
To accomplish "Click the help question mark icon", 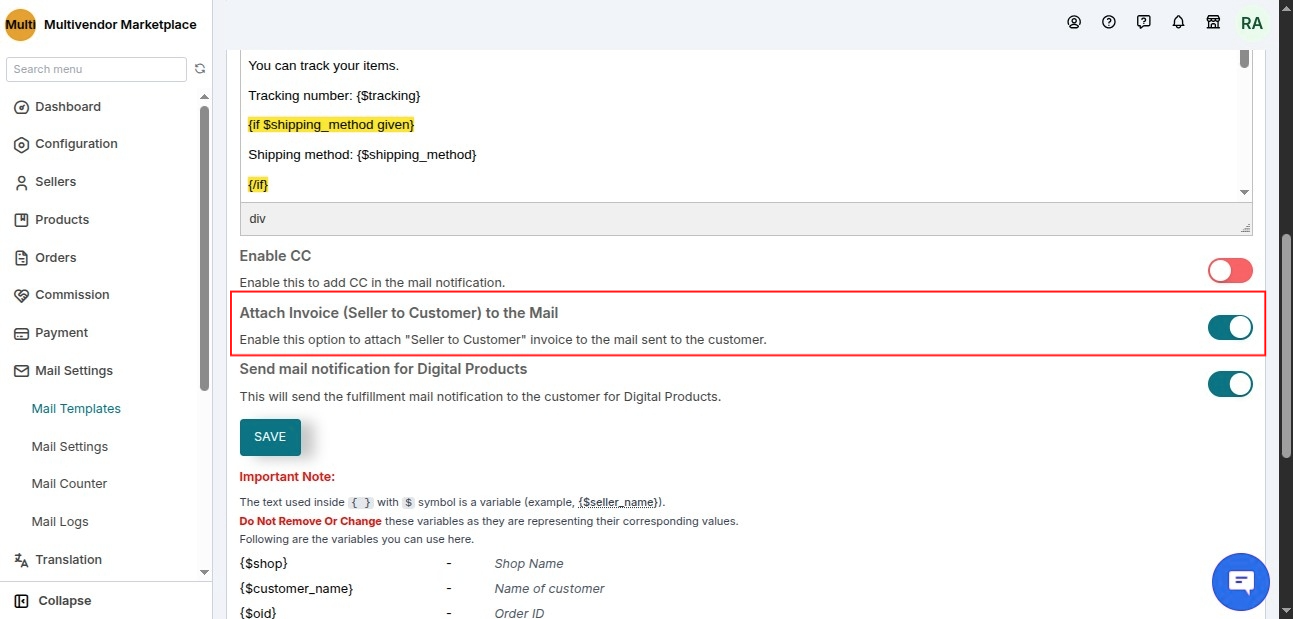I will [1109, 22].
